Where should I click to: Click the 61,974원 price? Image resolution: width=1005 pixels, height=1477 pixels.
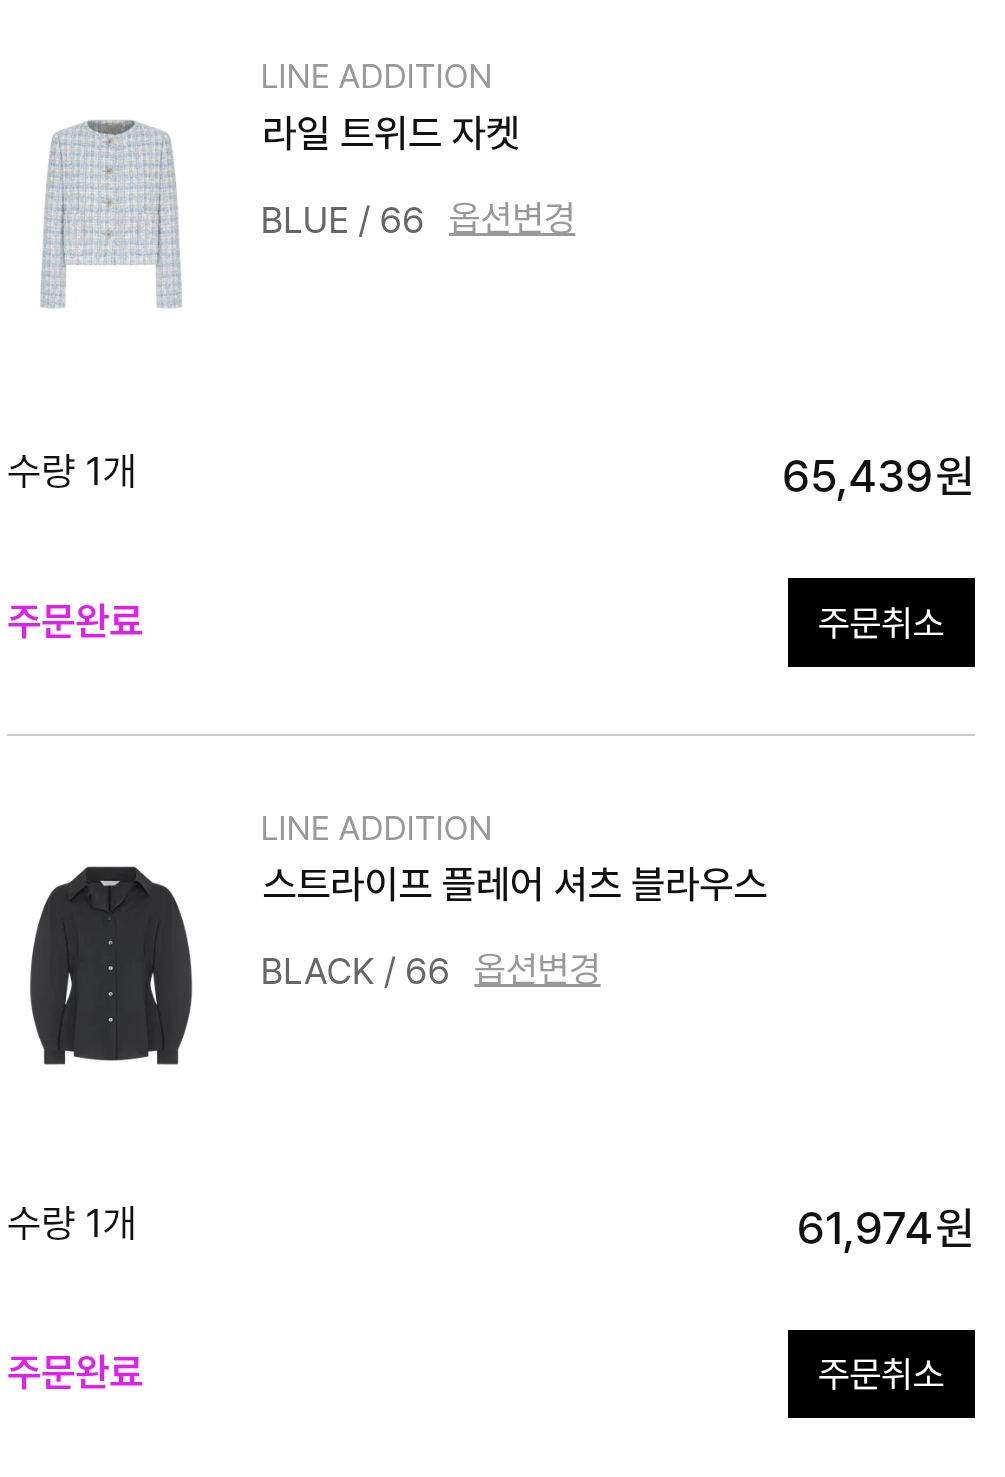click(884, 1229)
